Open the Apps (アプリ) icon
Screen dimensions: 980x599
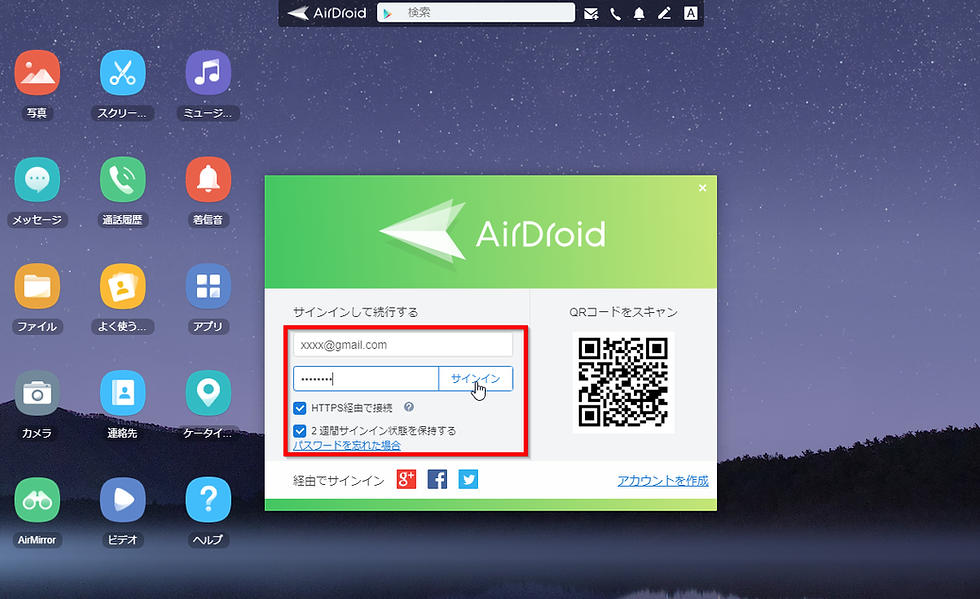(208, 286)
